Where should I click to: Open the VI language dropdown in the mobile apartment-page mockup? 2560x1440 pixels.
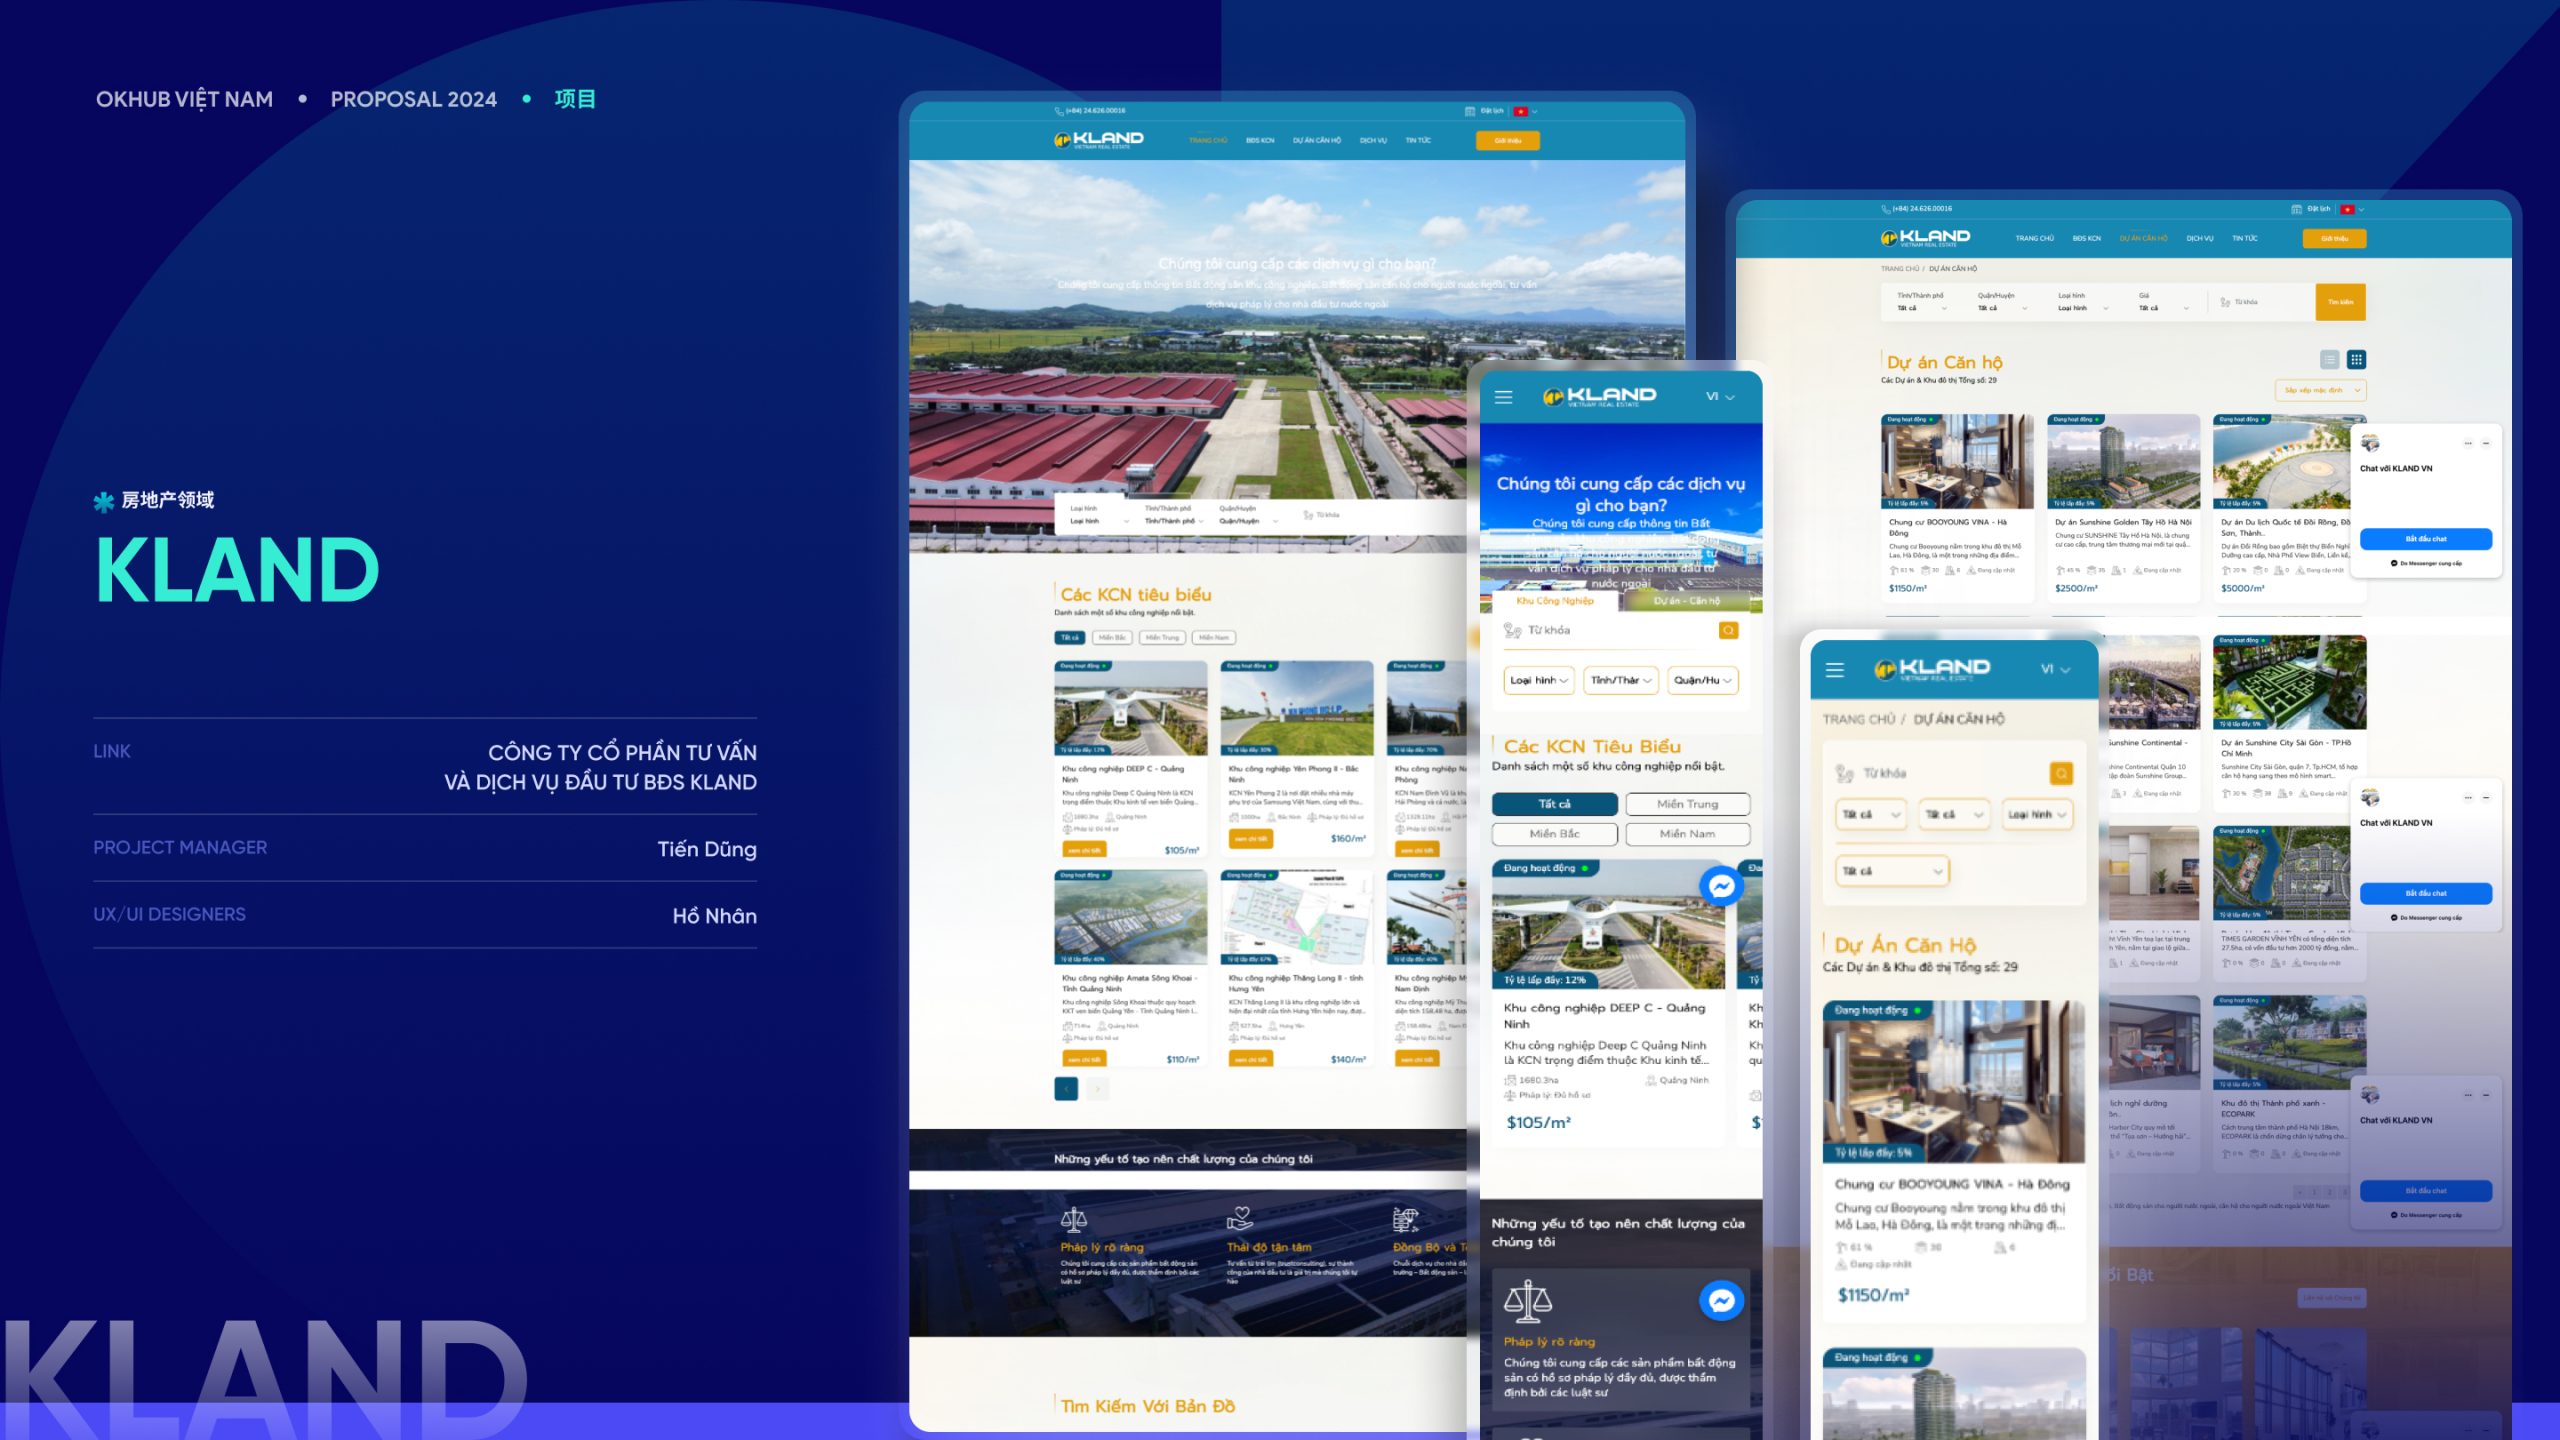coord(2055,669)
